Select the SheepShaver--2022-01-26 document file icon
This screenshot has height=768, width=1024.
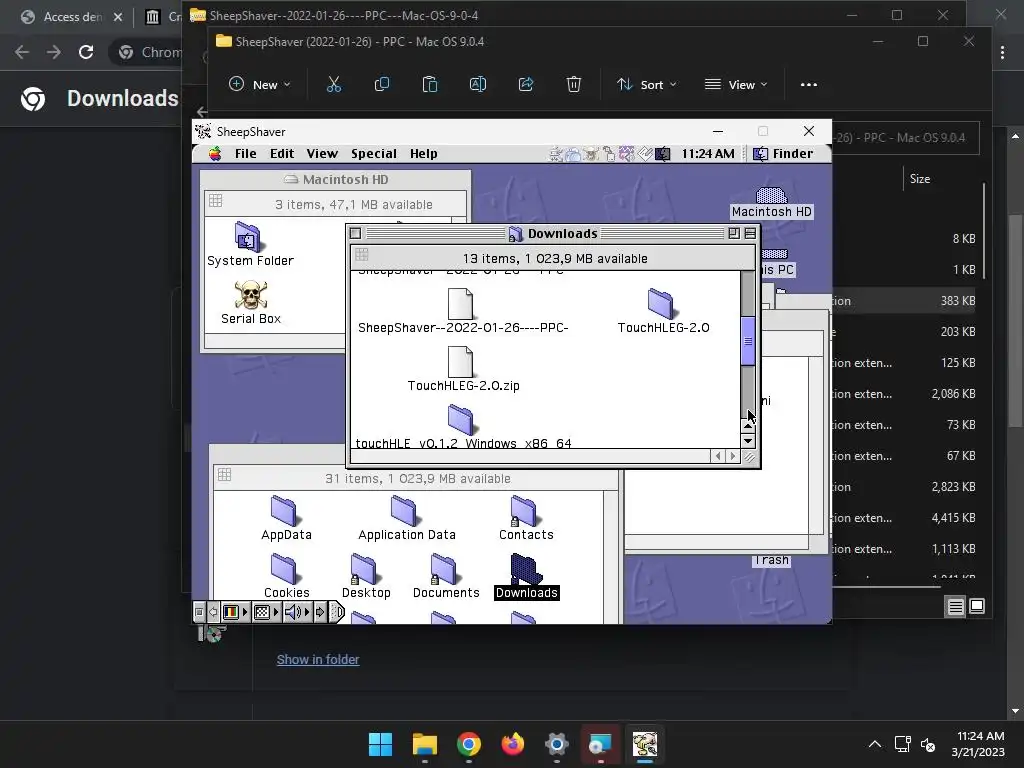[460, 304]
